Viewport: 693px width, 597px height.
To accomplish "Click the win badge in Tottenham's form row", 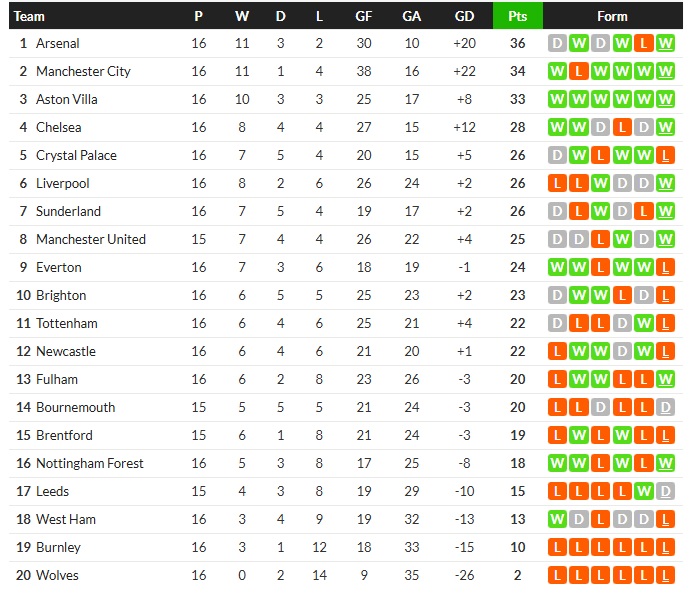I will (647, 323).
